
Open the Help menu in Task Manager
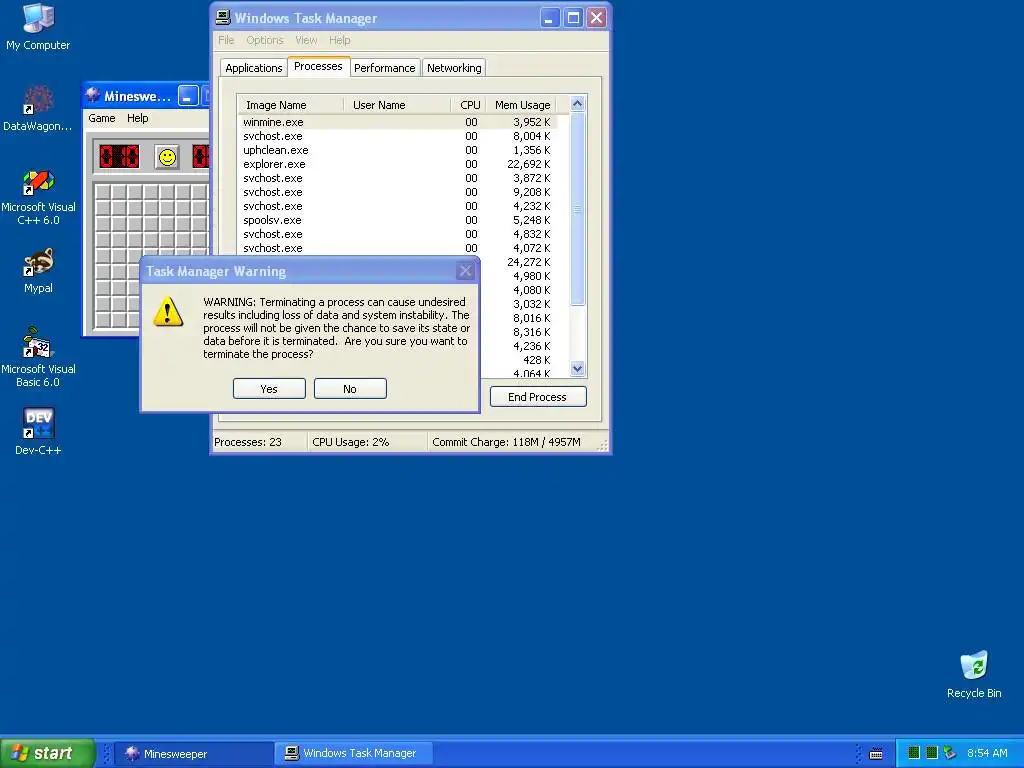coord(340,40)
